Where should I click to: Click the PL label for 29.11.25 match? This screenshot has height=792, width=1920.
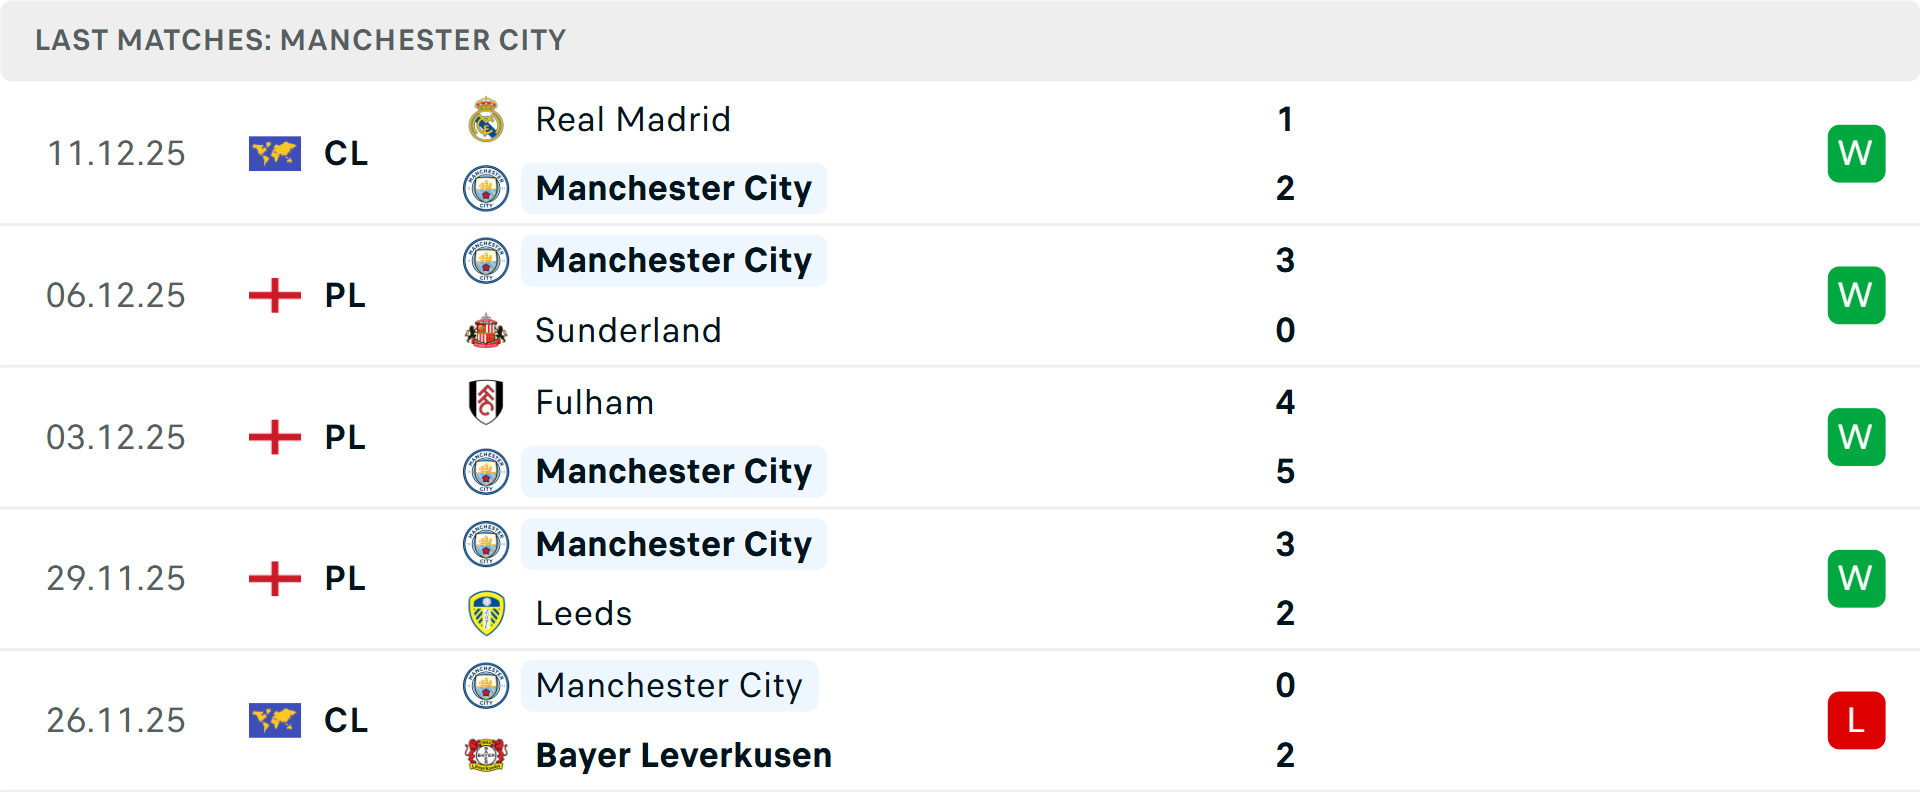[x=345, y=579]
